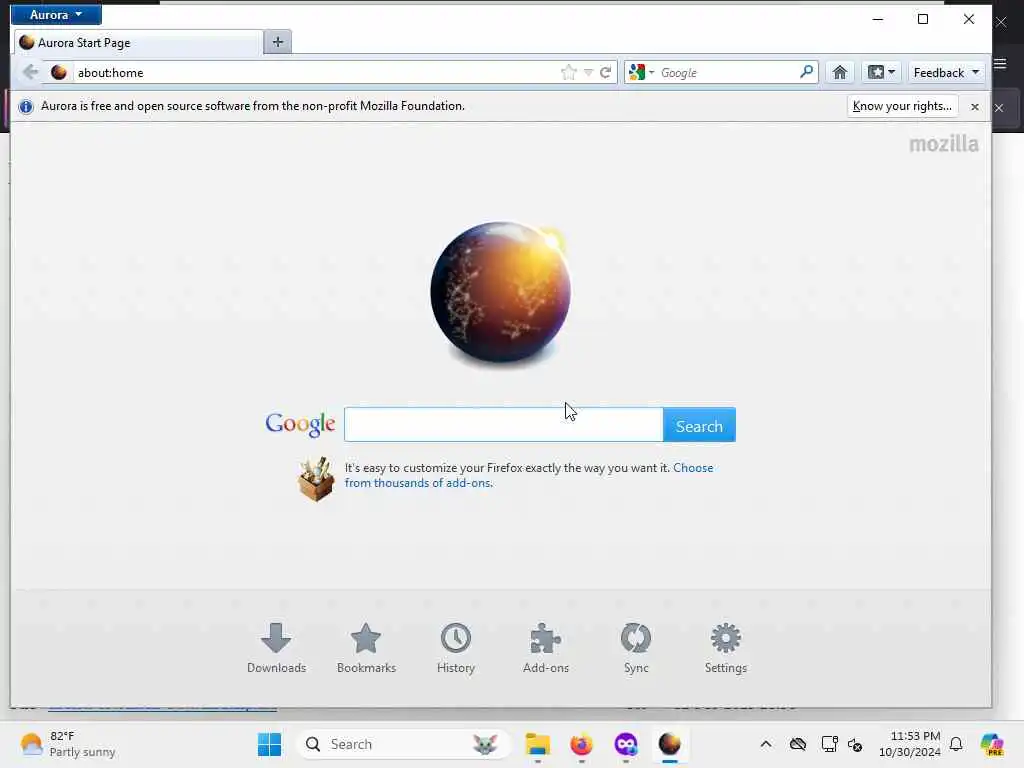Click the site identity icon in address bar
The image size is (1024, 768).
pos(59,72)
